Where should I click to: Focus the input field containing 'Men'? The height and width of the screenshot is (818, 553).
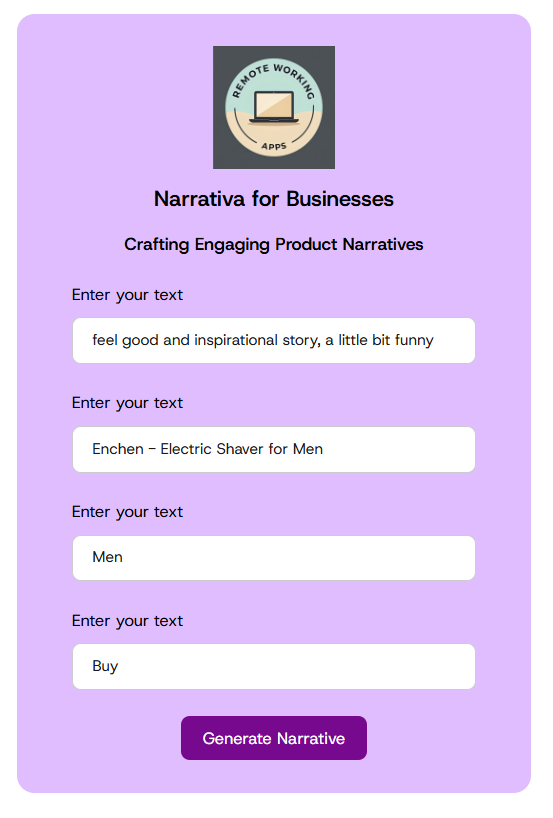274,558
